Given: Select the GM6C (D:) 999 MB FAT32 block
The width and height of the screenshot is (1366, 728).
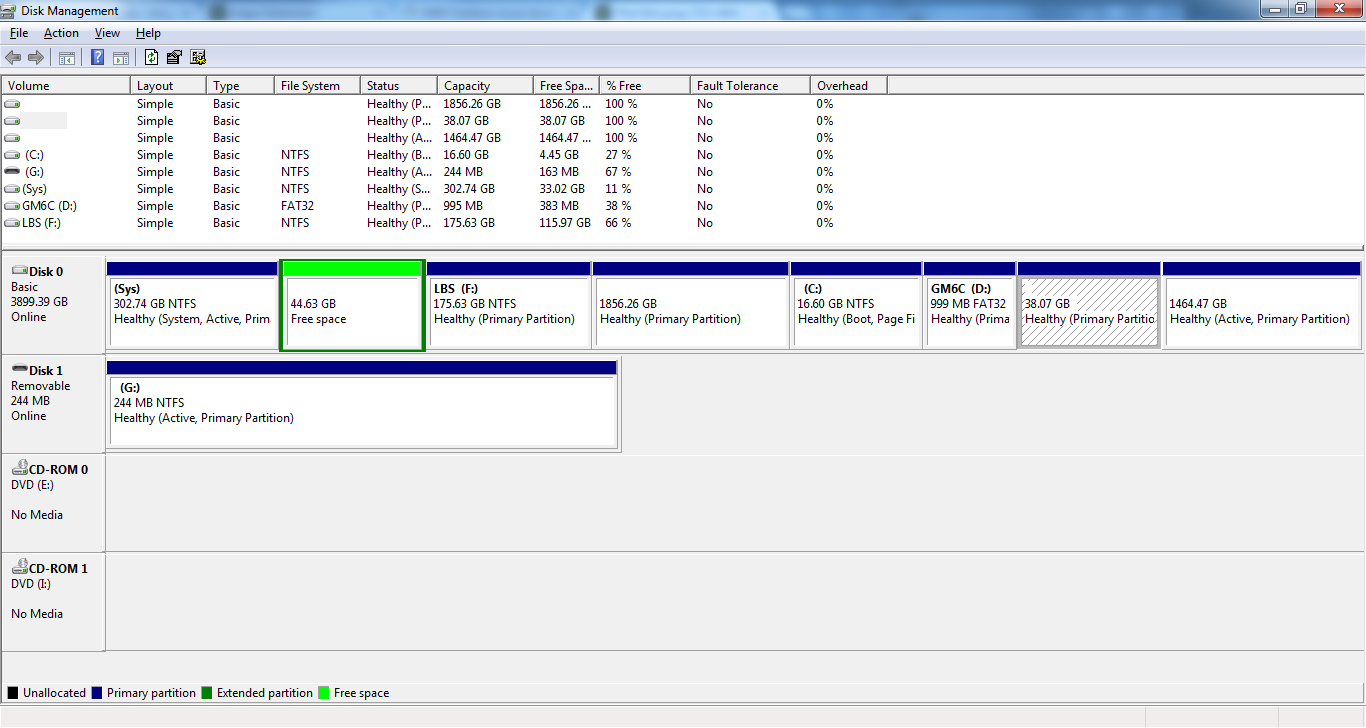Looking at the screenshot, I should point(970,305).
